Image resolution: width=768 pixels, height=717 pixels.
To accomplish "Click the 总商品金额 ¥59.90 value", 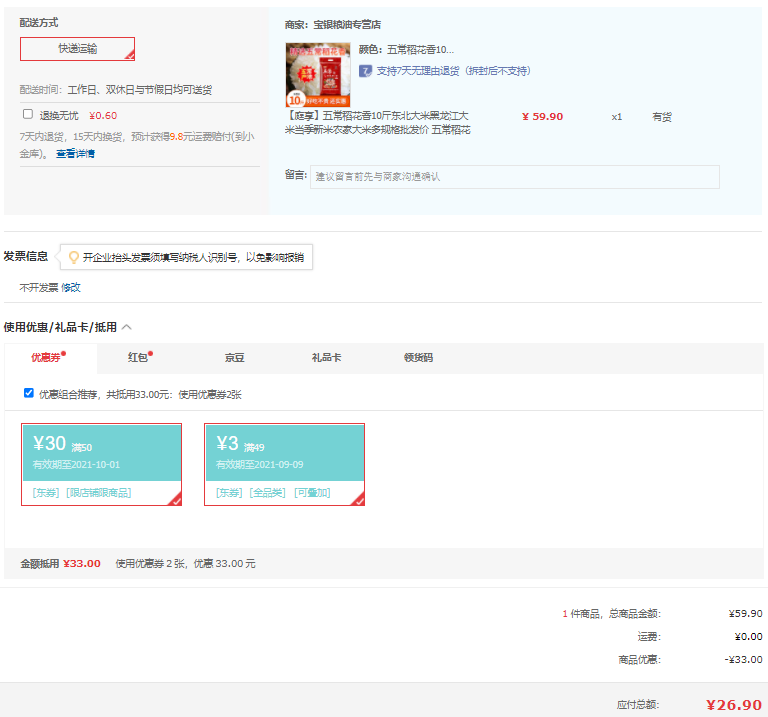I will [745, 614].
